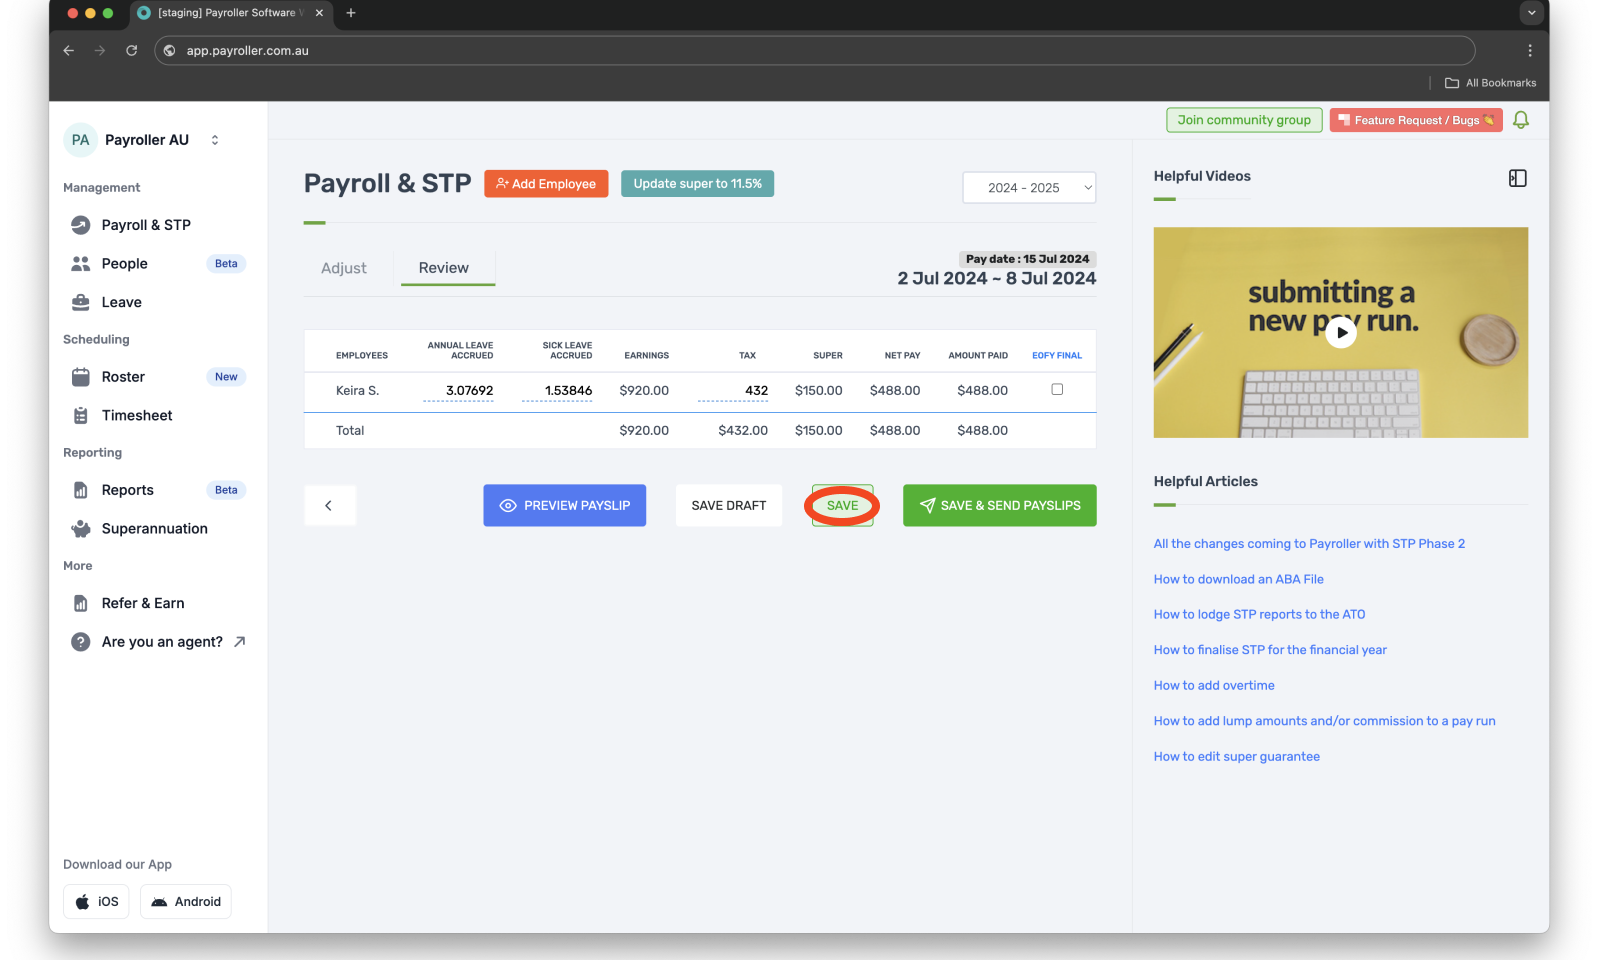Click the Reports Beta badge
The height and width of the screenshot is (960, 1599).
[226, 490]
